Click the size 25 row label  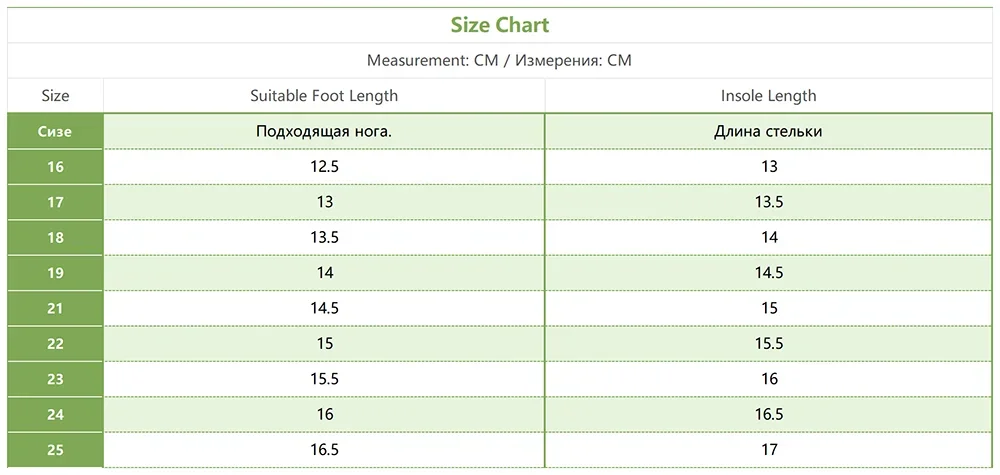tap(55, 450)
